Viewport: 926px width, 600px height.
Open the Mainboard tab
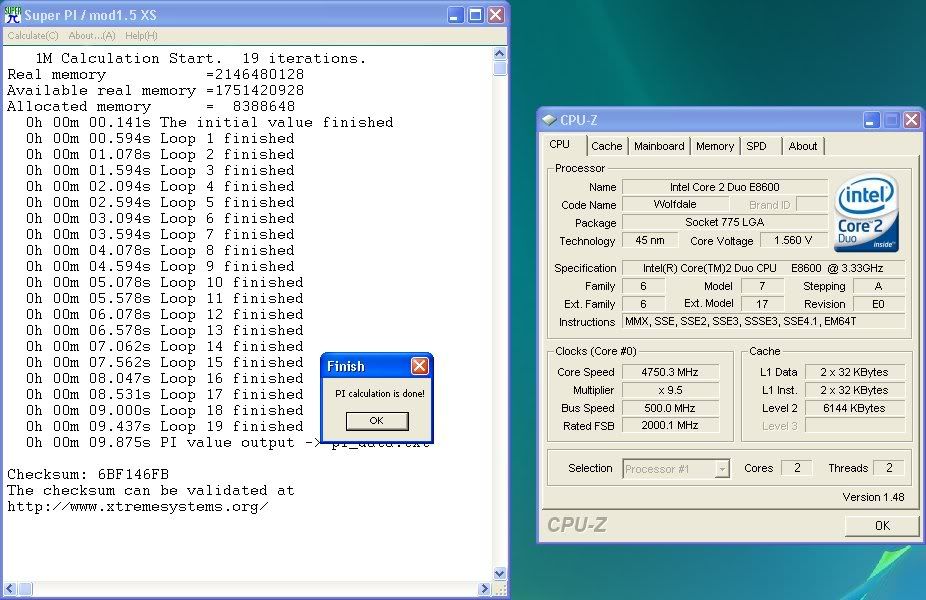(x=659, y=146)
